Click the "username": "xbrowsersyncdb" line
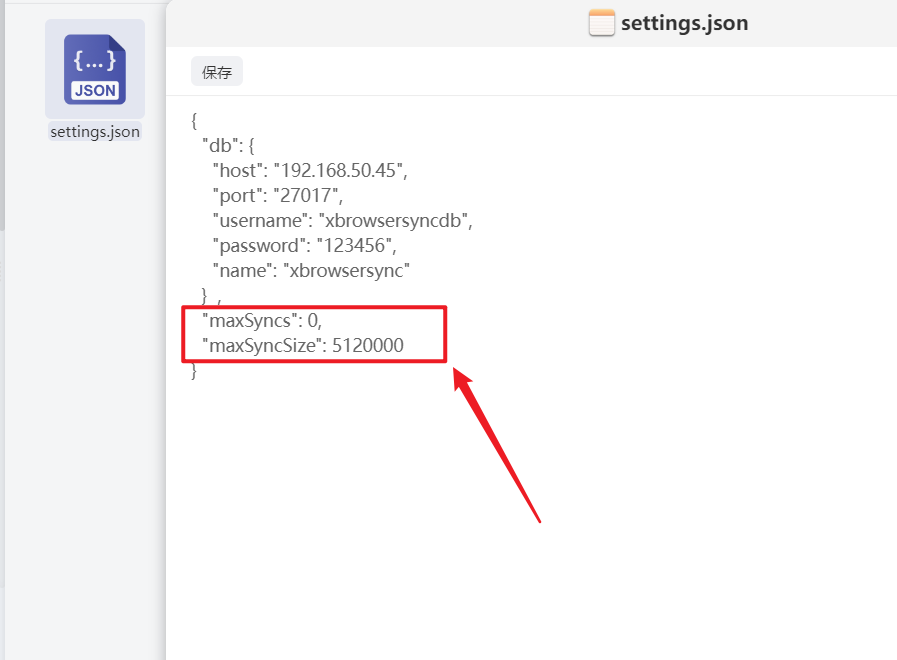Image resolution: width=897 pixels, height=660 pixels. [343, 221]
